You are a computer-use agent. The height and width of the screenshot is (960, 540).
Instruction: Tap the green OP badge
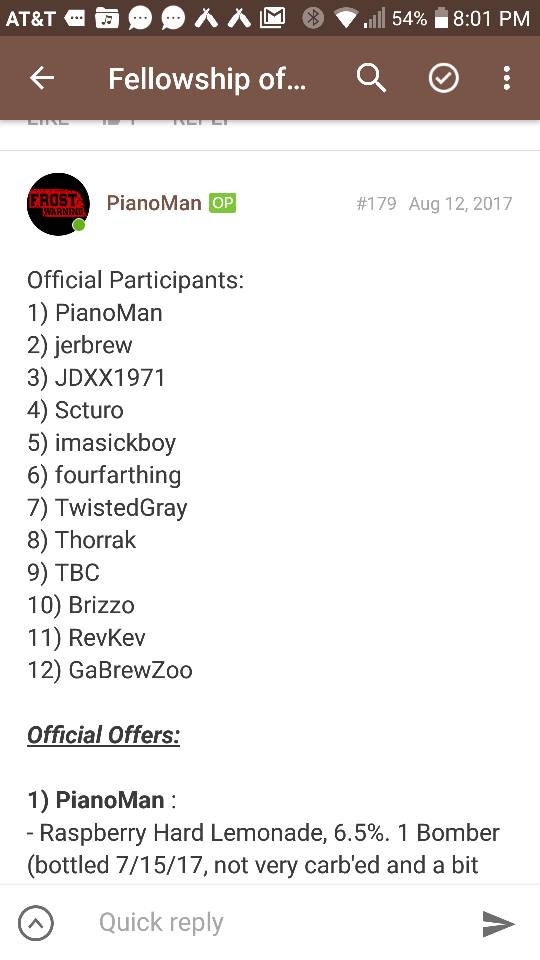click(x=222, y=203)
